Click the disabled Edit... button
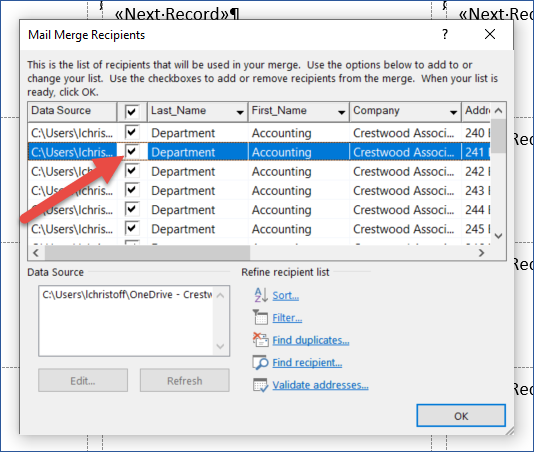The height and width of the screenshot is (452, 534). click(x=83, y=380)
